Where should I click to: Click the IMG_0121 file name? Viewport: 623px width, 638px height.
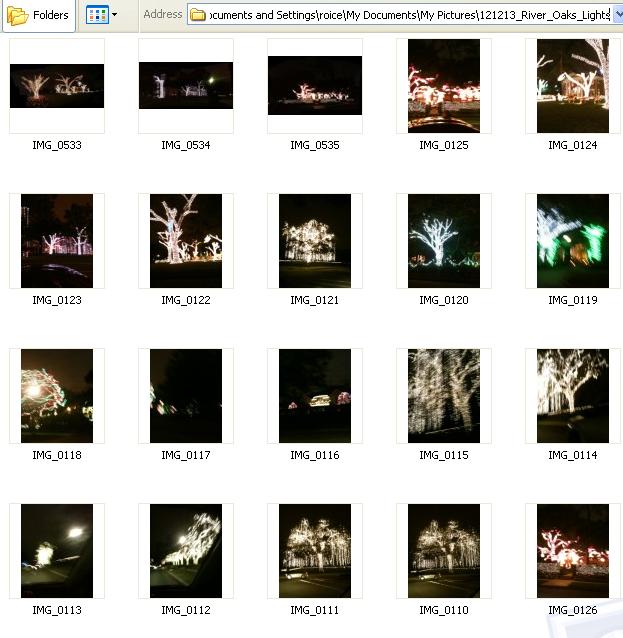point(315,300)
